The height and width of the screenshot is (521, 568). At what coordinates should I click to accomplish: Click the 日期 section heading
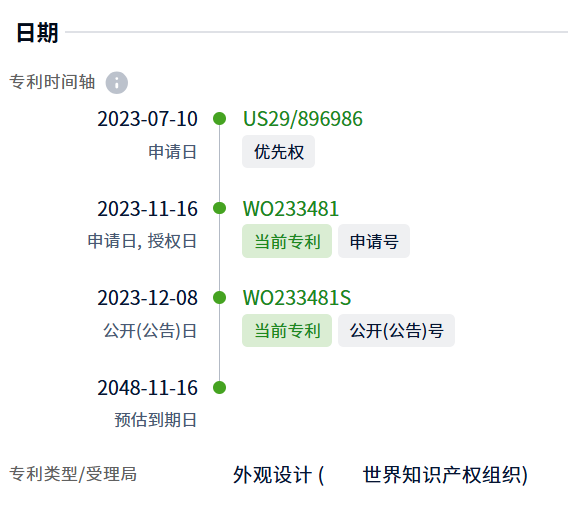pos(37,33)
